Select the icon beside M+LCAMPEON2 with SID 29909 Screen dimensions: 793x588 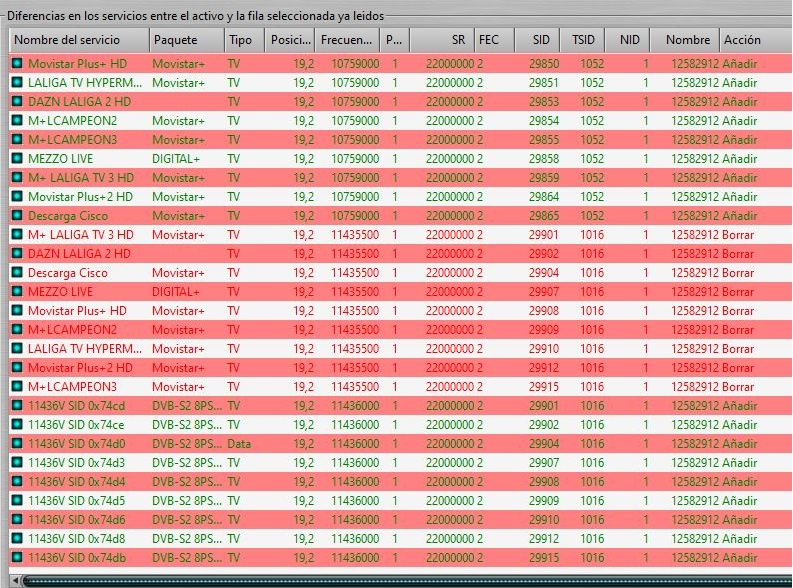(x=17, y=330)
